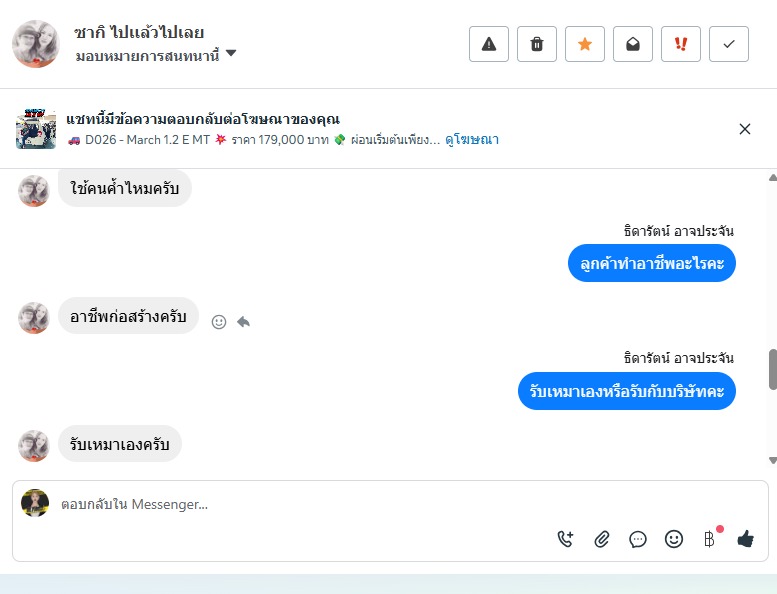Click the chat scrollbar thumb

(x=772, y=369)
